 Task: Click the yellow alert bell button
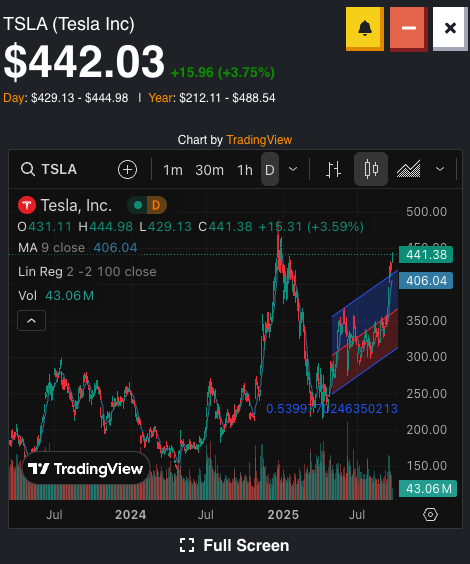(x=365, y=28)
